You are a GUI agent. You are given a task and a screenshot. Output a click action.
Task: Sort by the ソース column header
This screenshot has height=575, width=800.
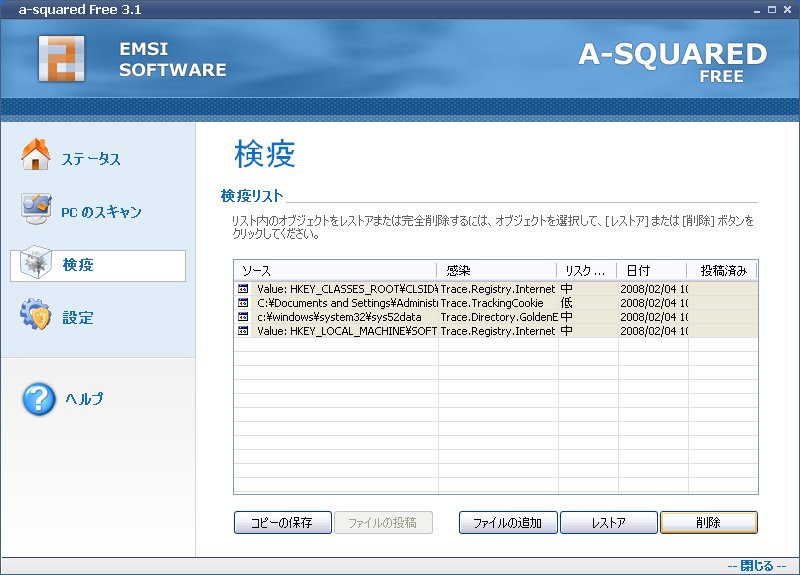[x=335, y=270]
